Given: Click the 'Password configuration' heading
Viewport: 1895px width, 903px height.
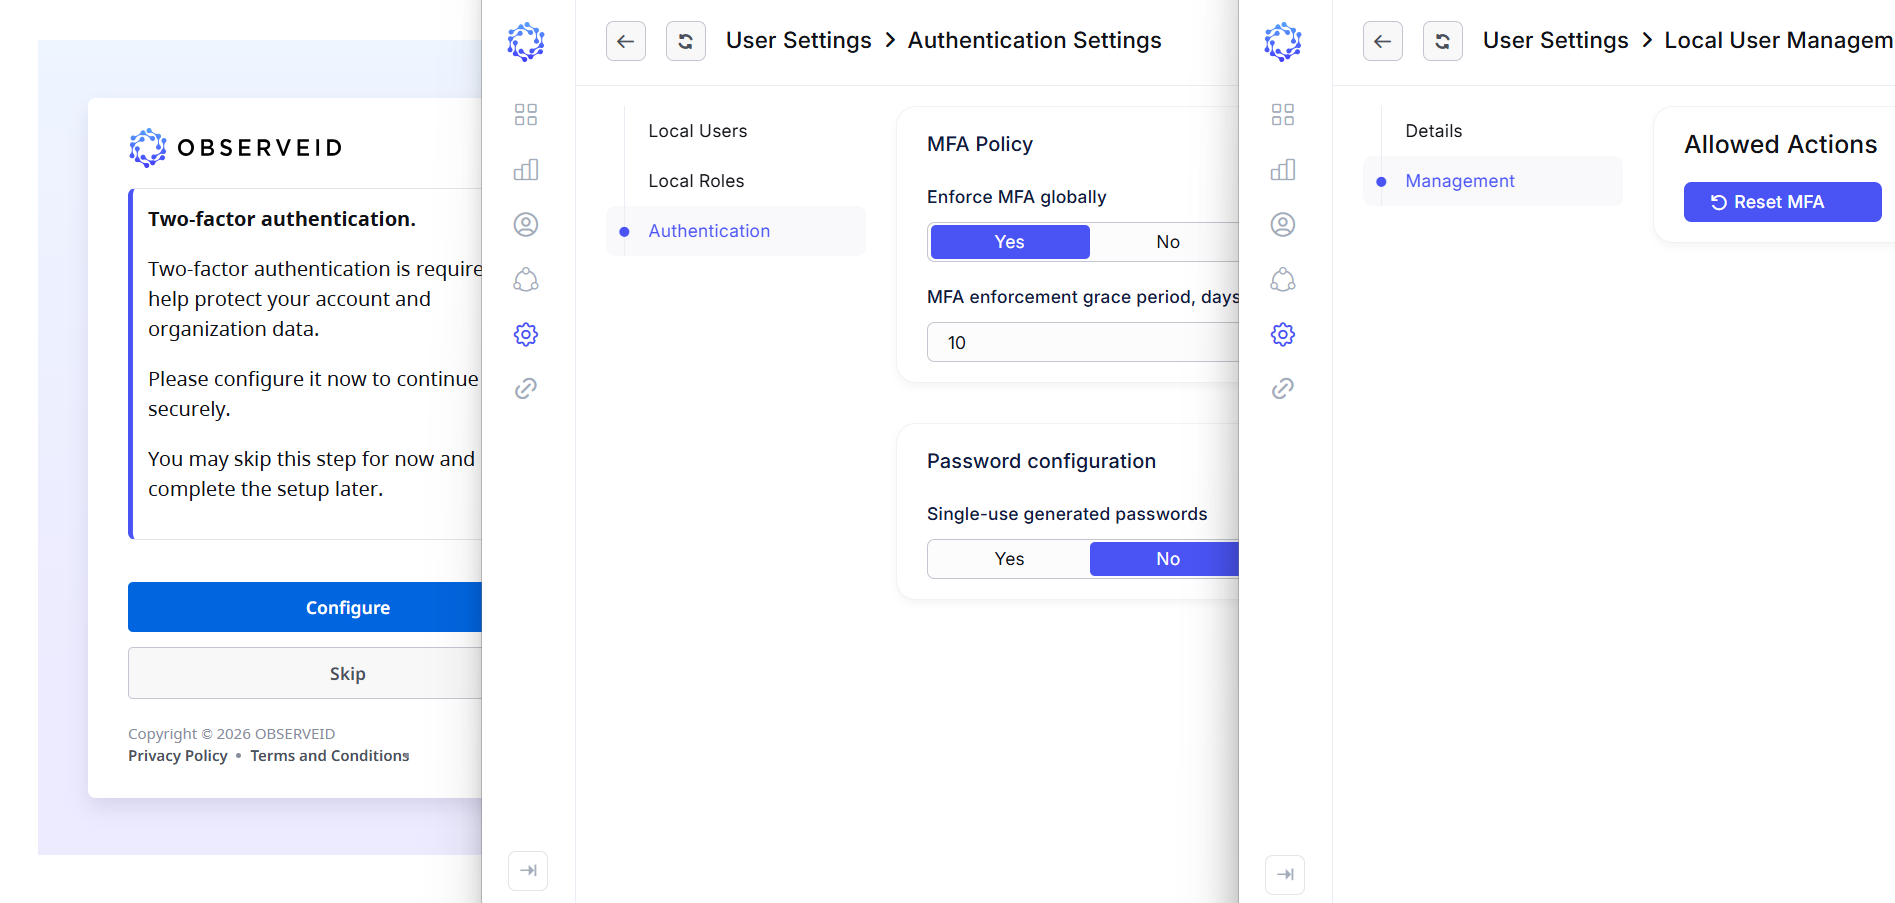Looking at the screenshot, I should [1041, 461].
